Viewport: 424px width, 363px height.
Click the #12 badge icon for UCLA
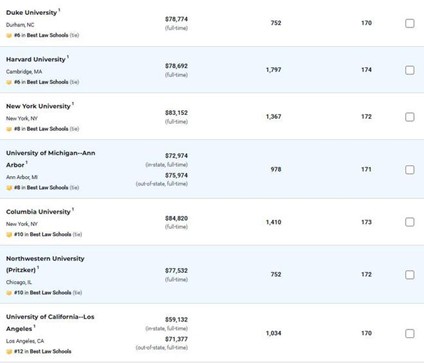9,351
